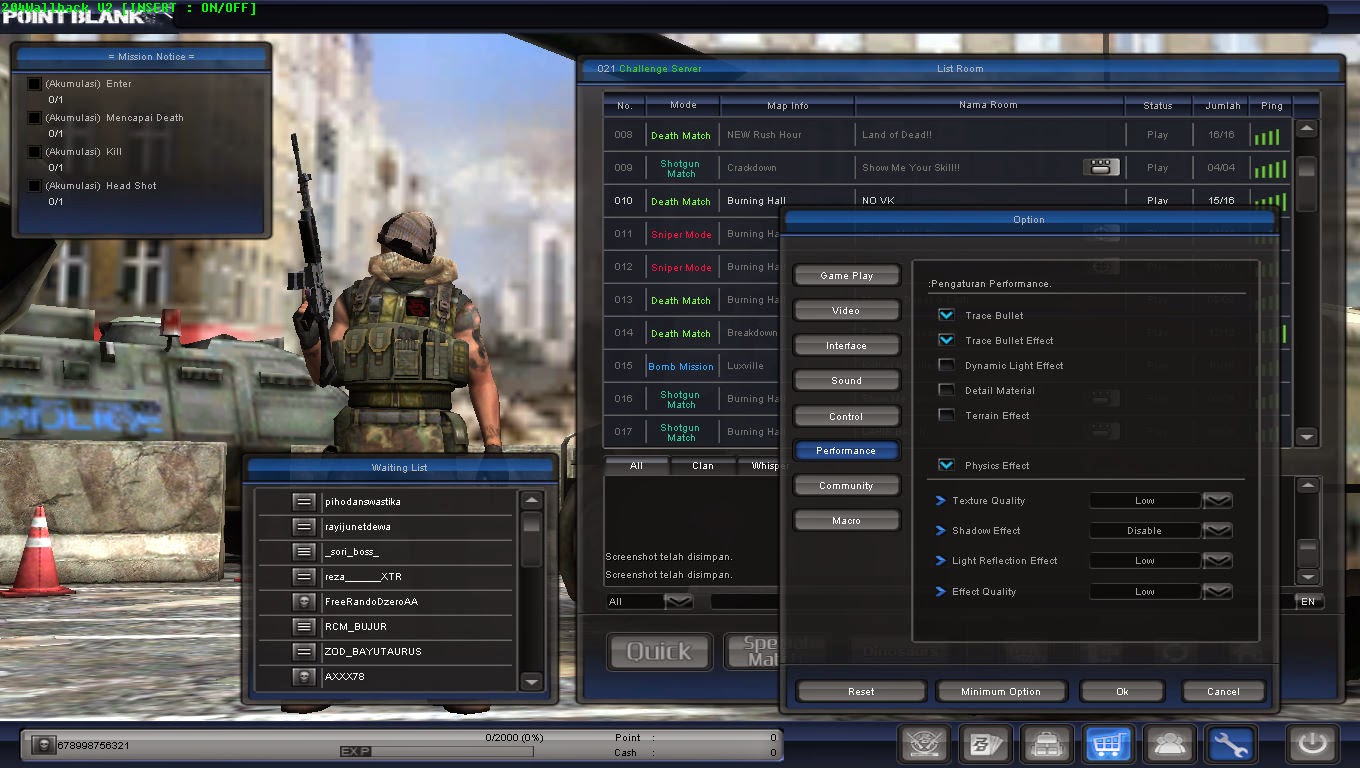1360x768 pixels.
Task: Click the (Akumulasi) Kill mission checkbox
Action: click(x=35, y=152)
